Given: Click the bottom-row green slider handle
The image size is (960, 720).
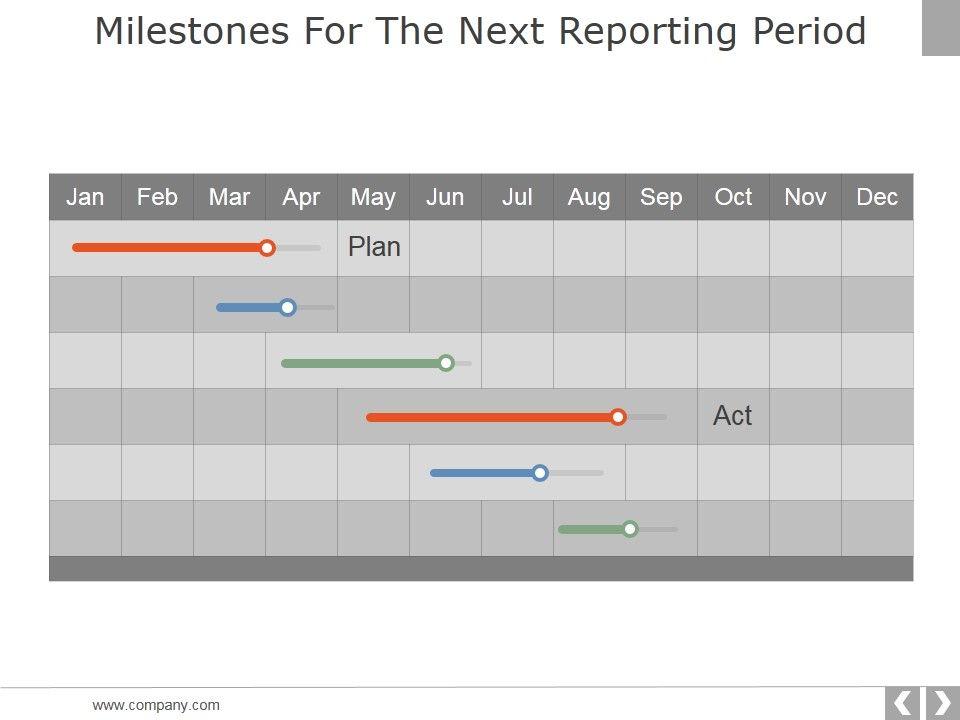Looking at the screenshot, I should tap(630, 529).
